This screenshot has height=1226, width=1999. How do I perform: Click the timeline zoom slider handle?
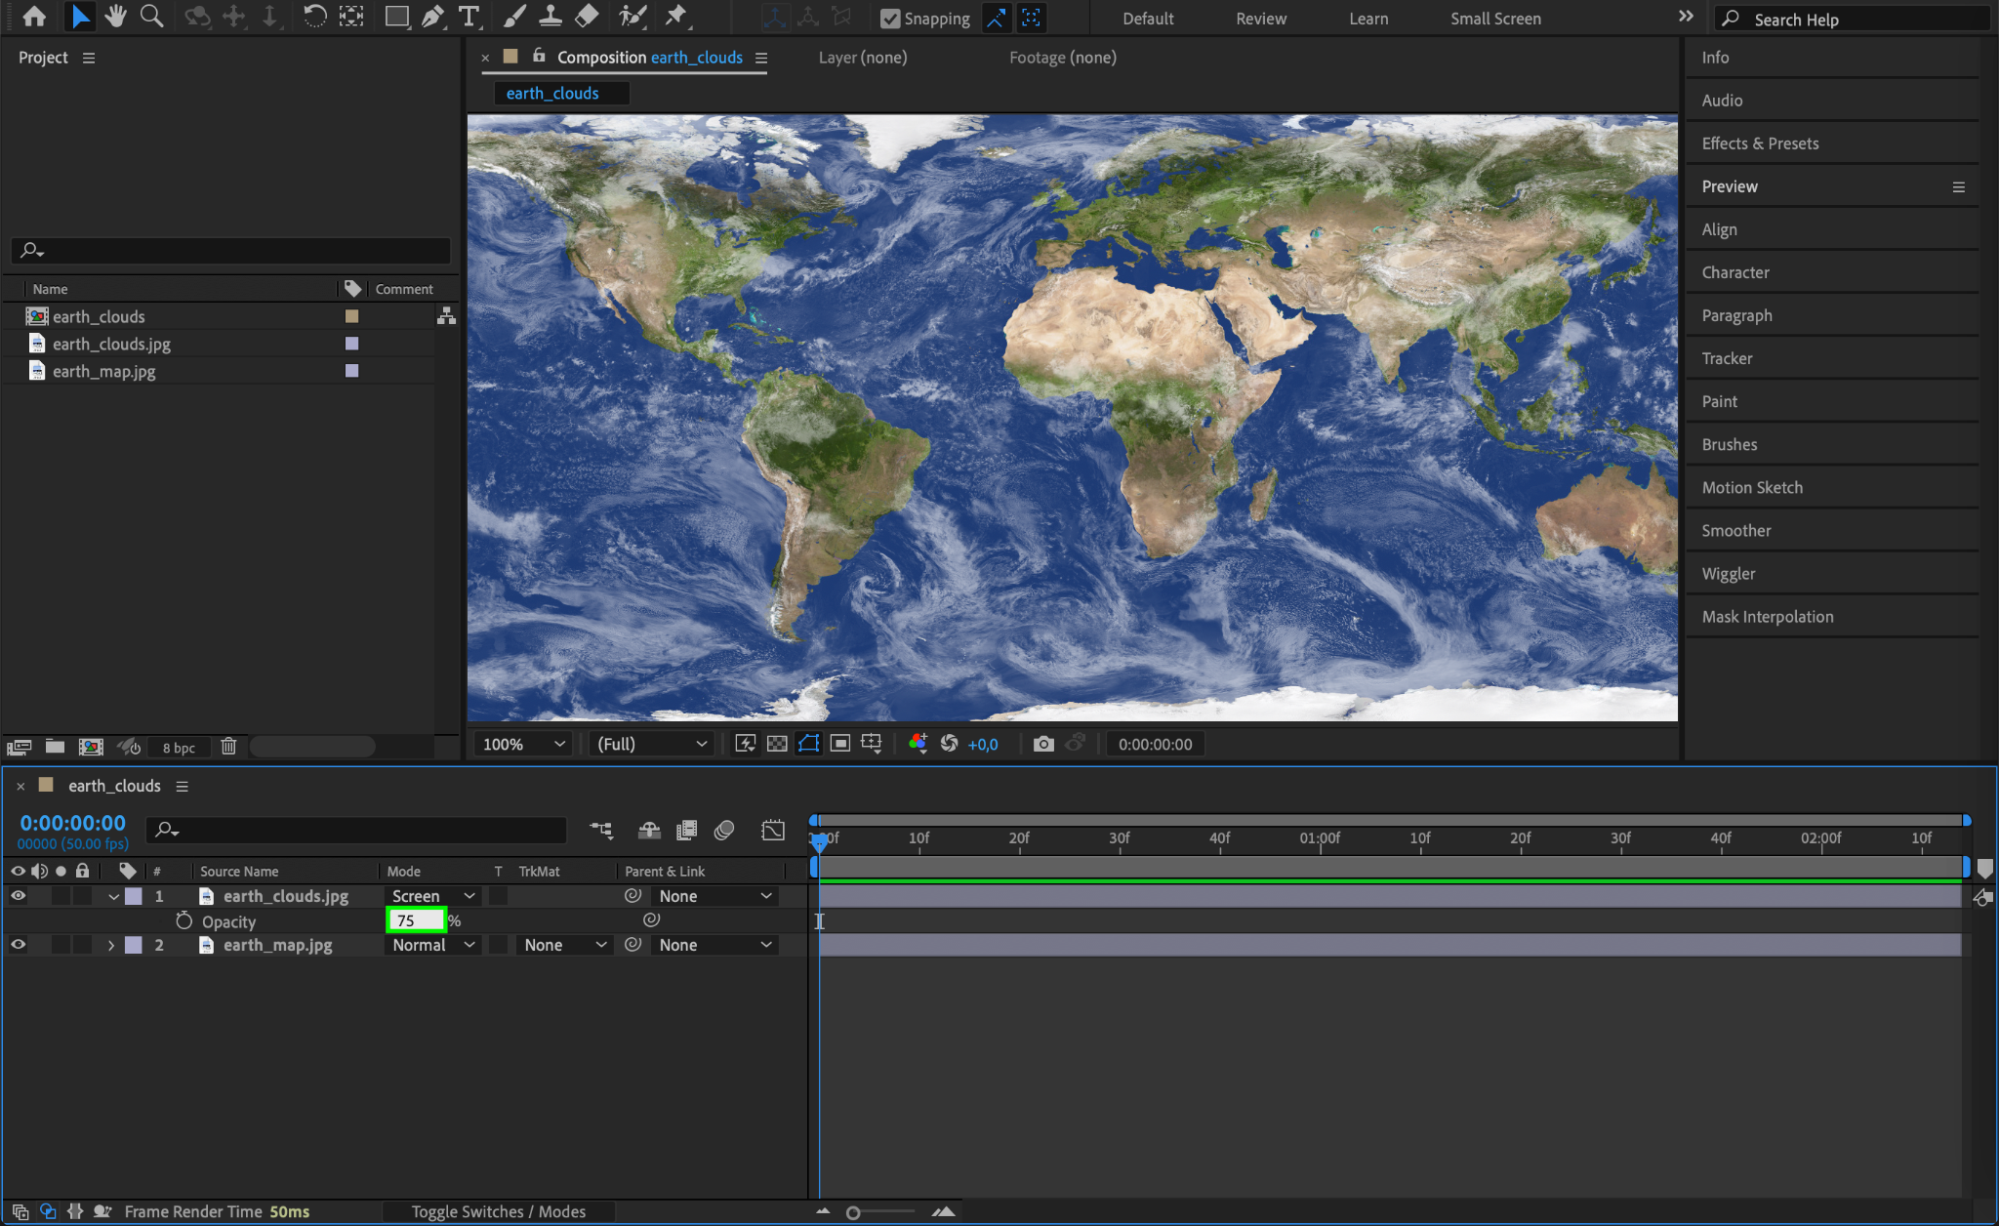(853, 1212)
